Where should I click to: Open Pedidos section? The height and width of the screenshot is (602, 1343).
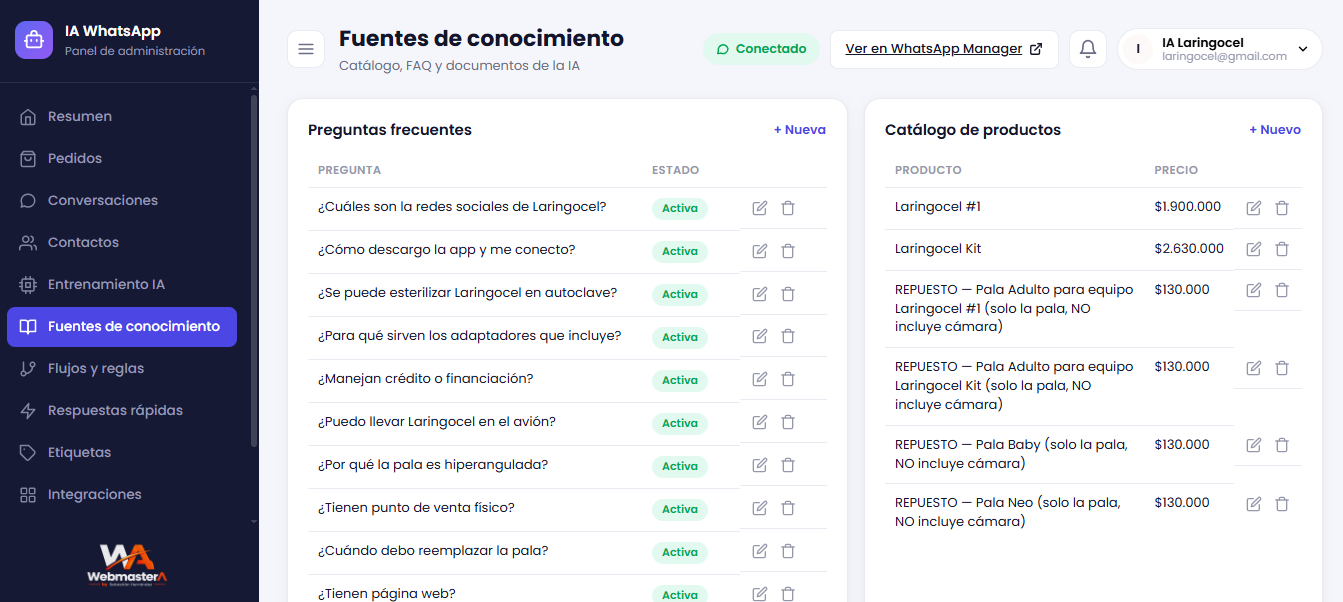(122, 158)
